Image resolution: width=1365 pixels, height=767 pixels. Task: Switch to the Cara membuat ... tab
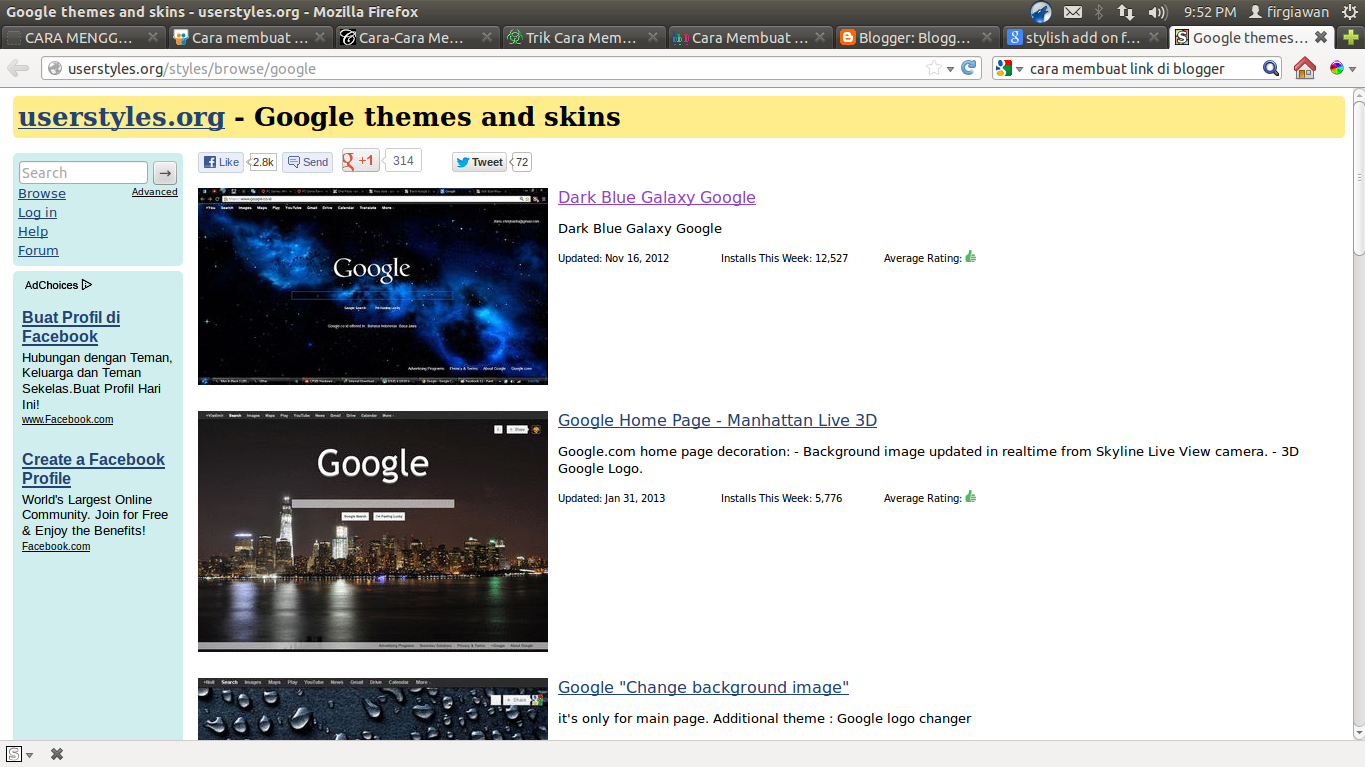249,38
